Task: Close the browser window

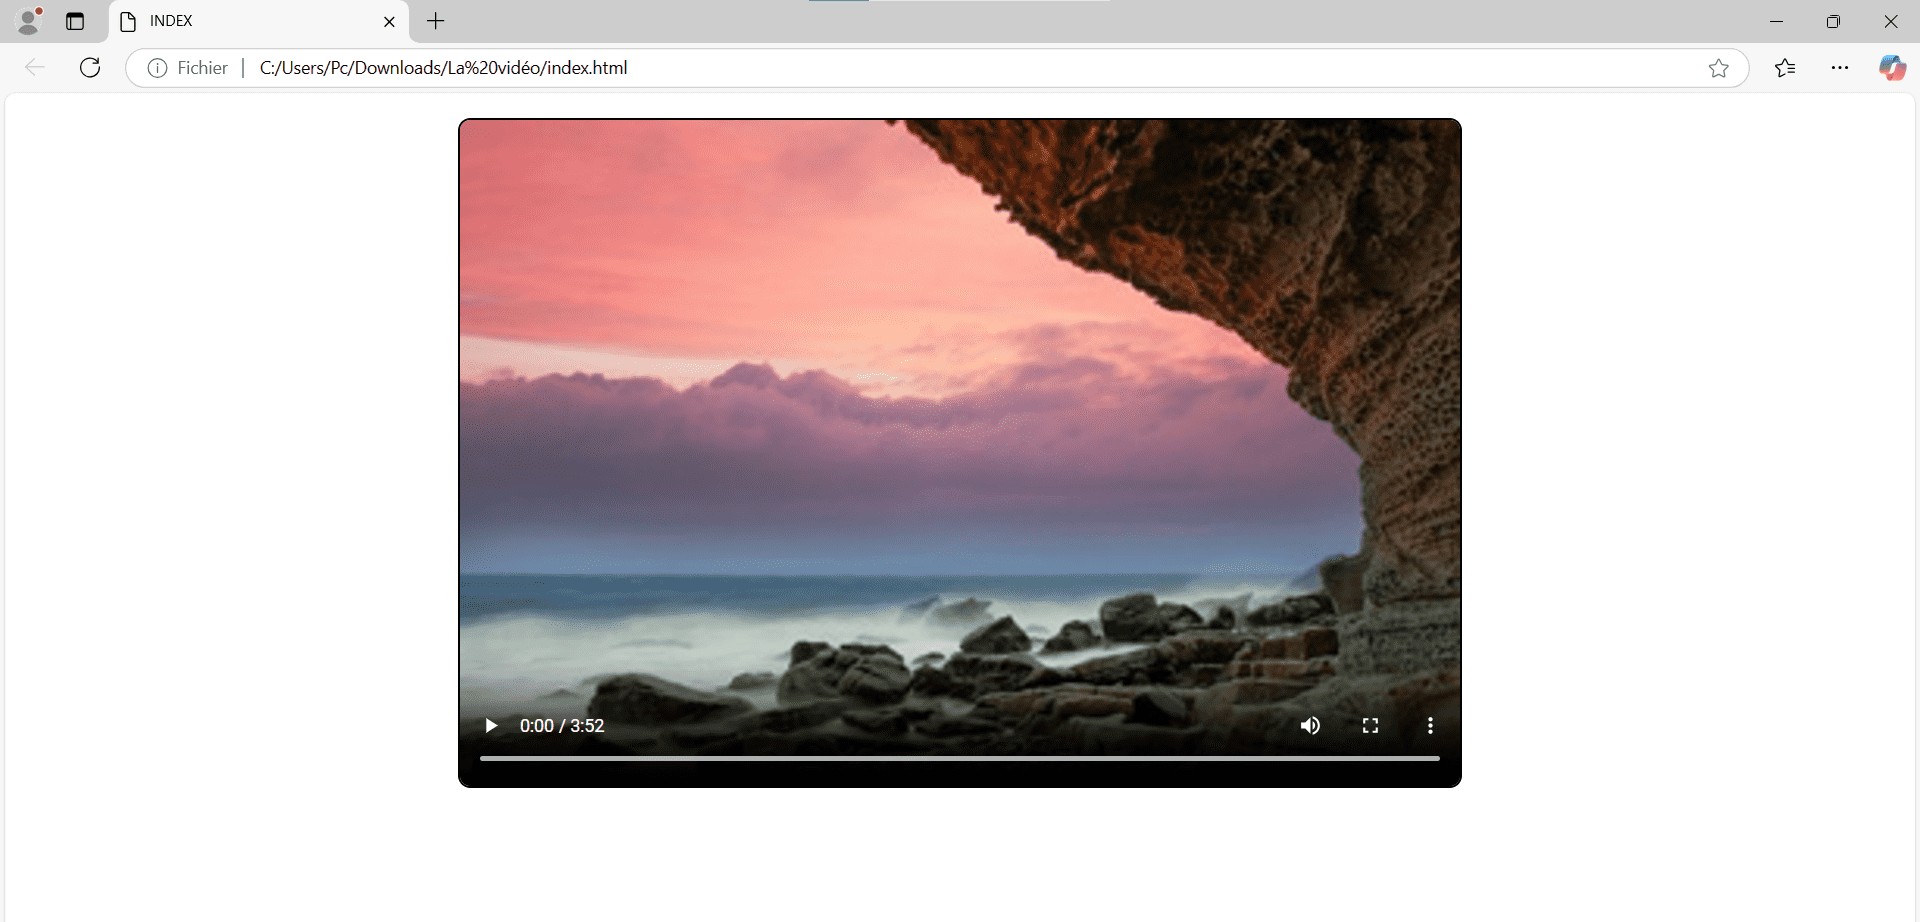Action: (x=1890, y=21)
